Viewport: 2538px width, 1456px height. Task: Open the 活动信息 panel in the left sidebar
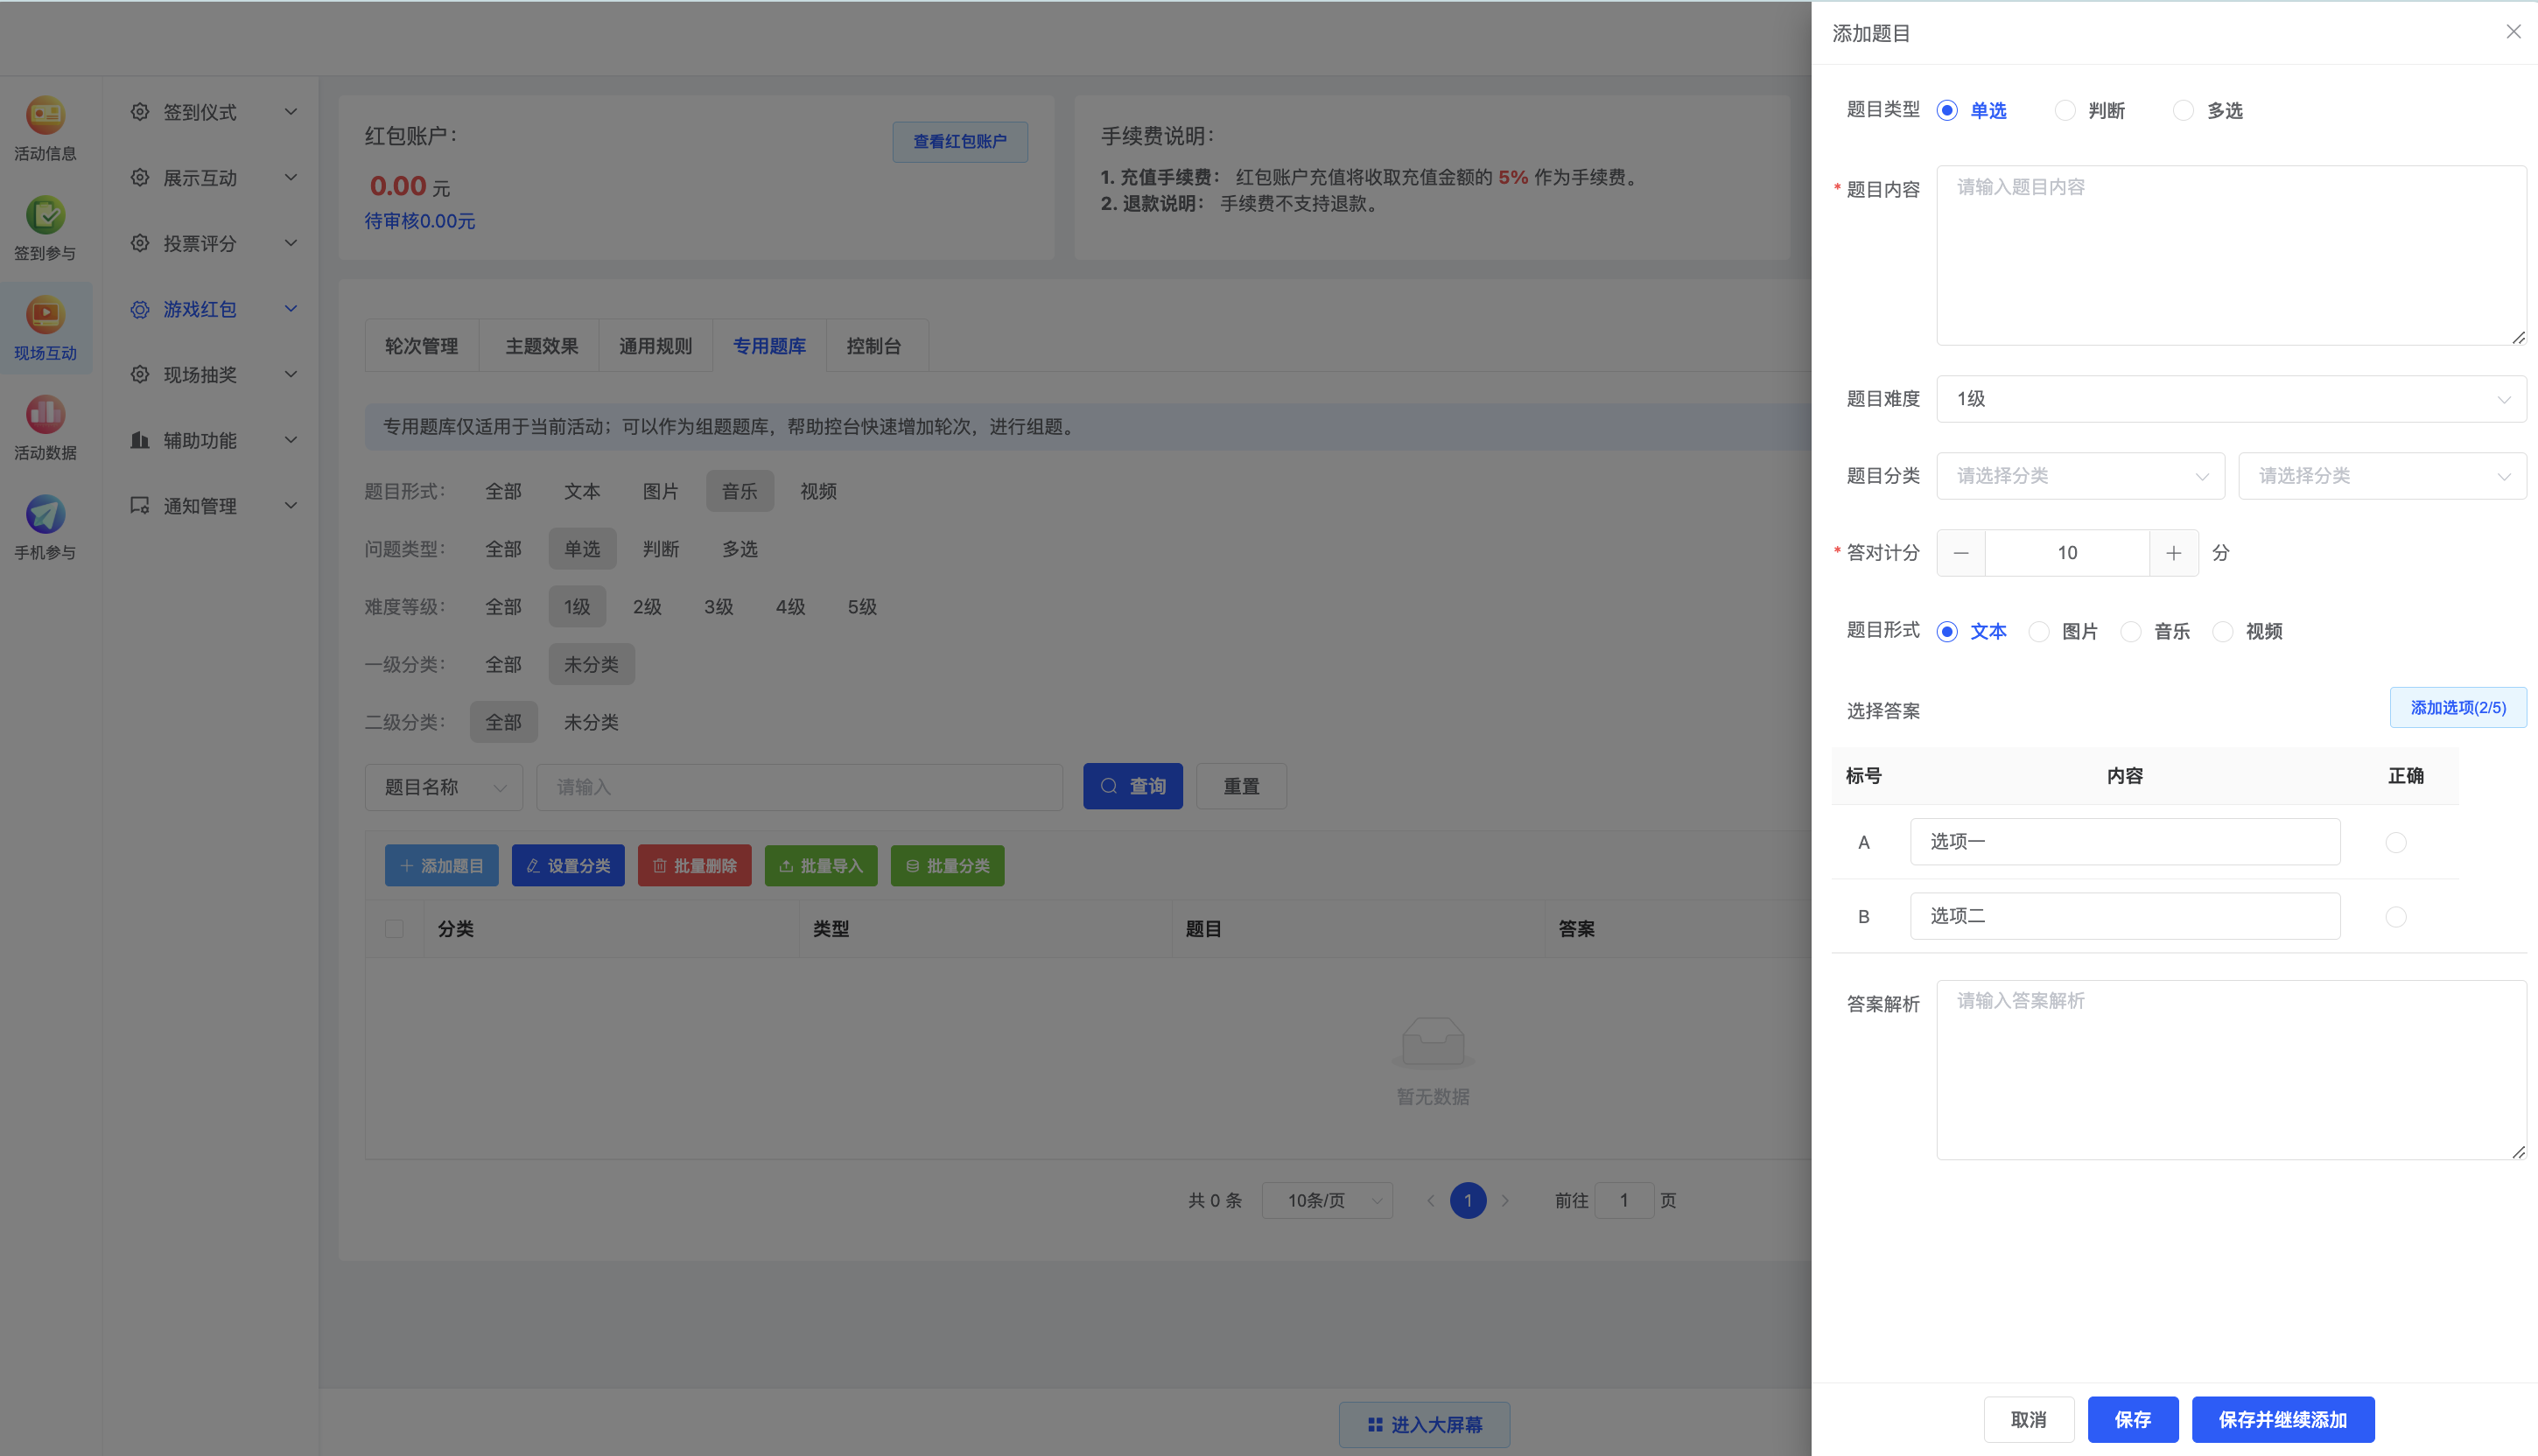[45, 127]
